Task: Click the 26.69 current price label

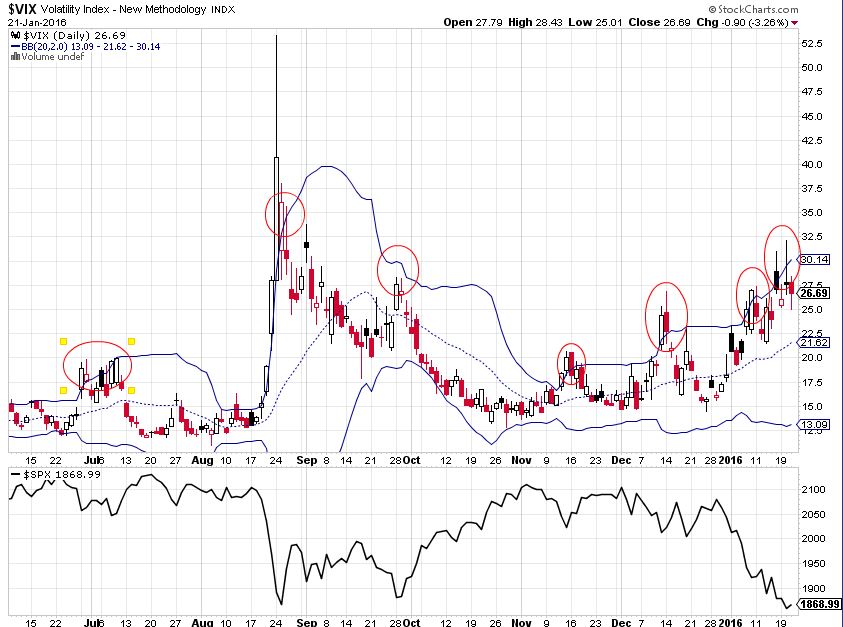Action: click(x=816, y=293)
